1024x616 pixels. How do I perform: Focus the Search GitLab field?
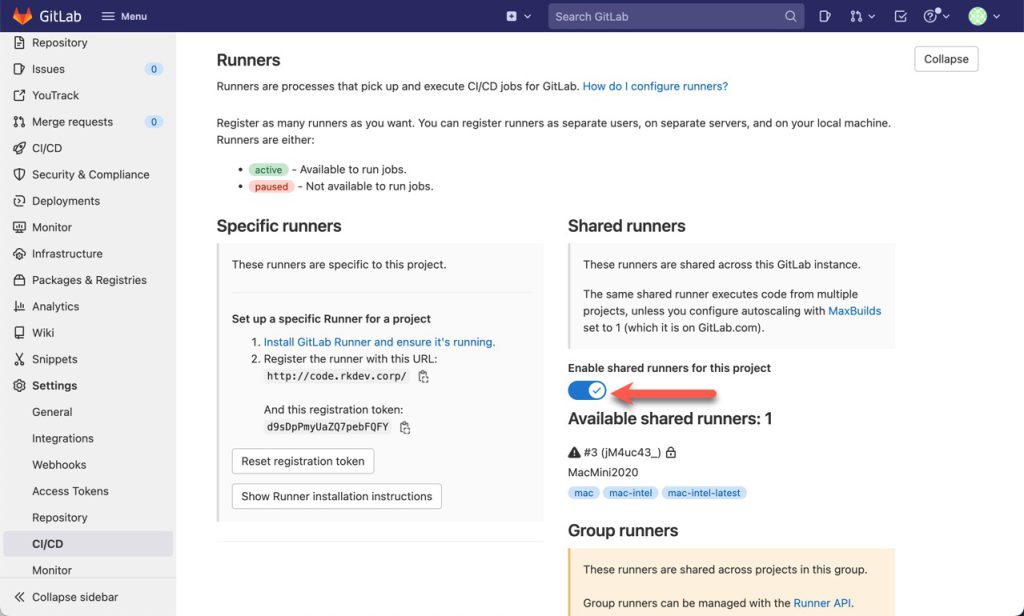click(x=676, y=16)
